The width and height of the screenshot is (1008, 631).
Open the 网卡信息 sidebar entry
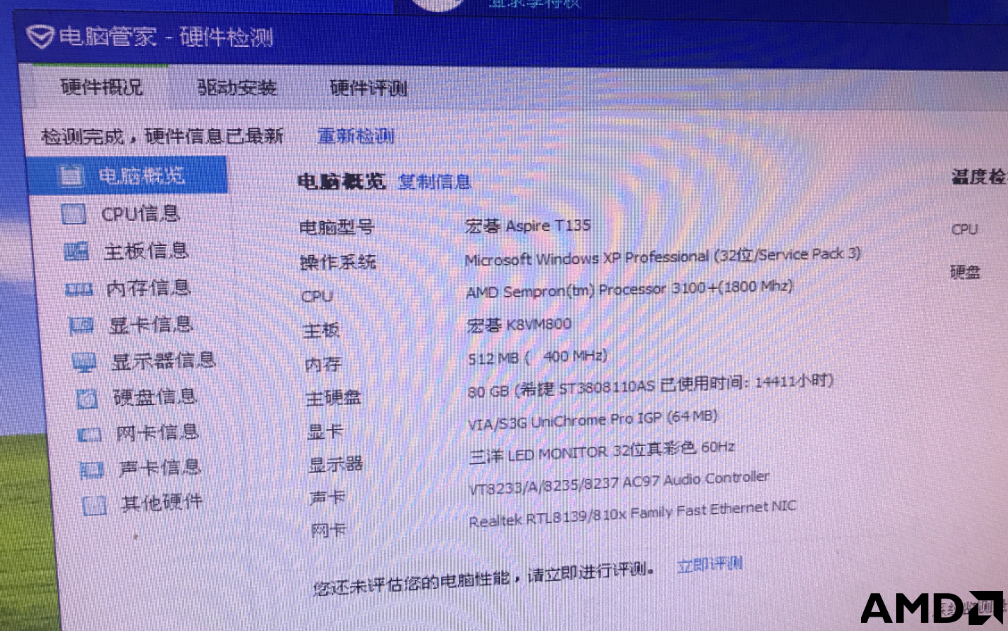[158, 432]
